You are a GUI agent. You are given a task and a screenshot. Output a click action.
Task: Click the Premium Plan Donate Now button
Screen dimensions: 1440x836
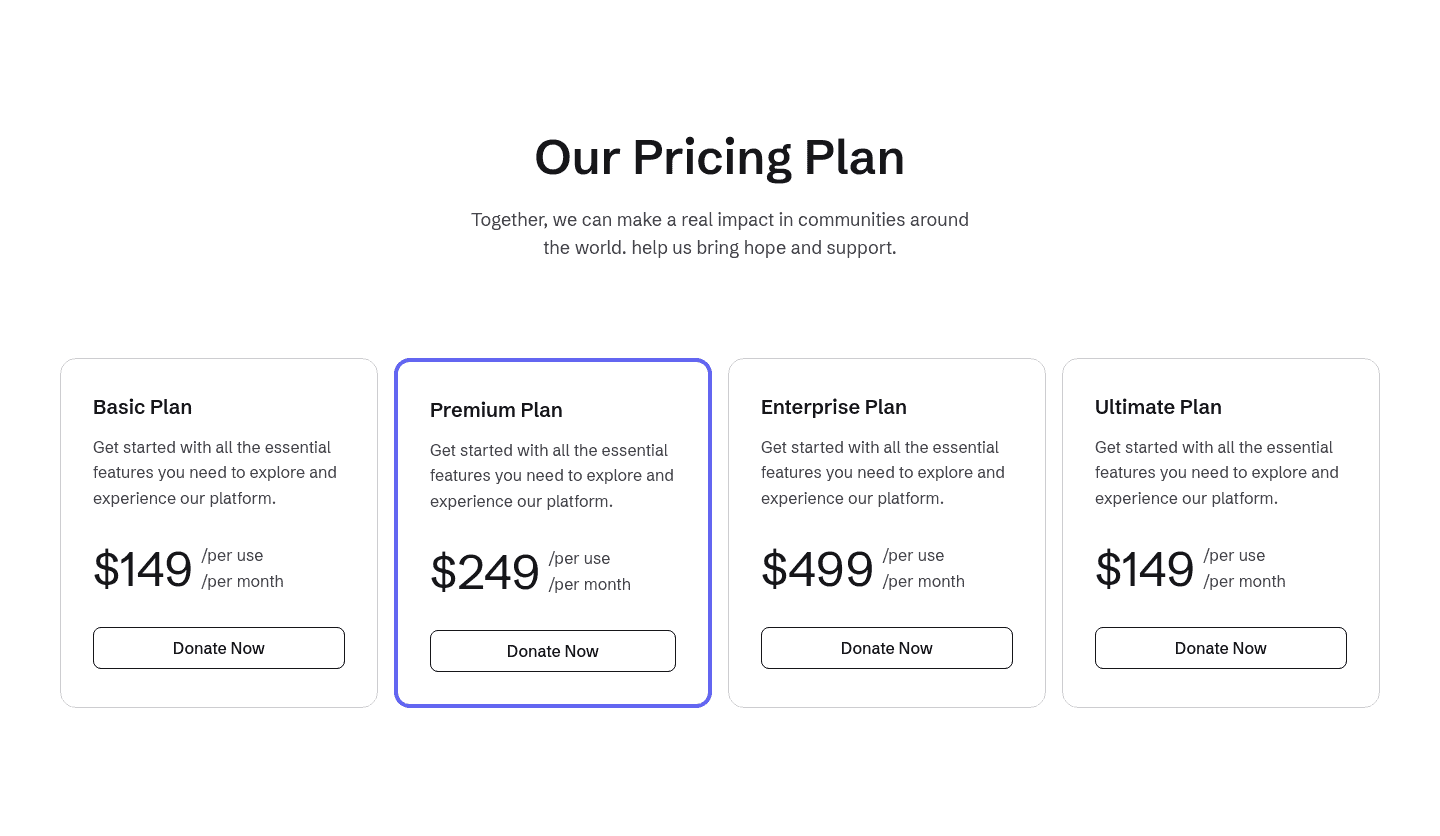click(552, 651)
